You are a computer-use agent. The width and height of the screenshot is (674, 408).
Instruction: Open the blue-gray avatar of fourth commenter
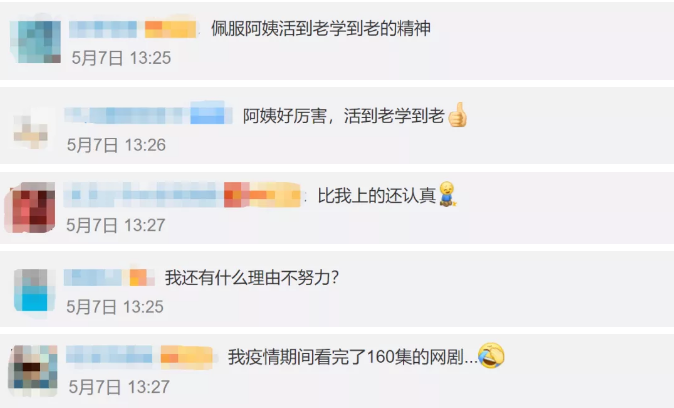(x=34, y=291)
